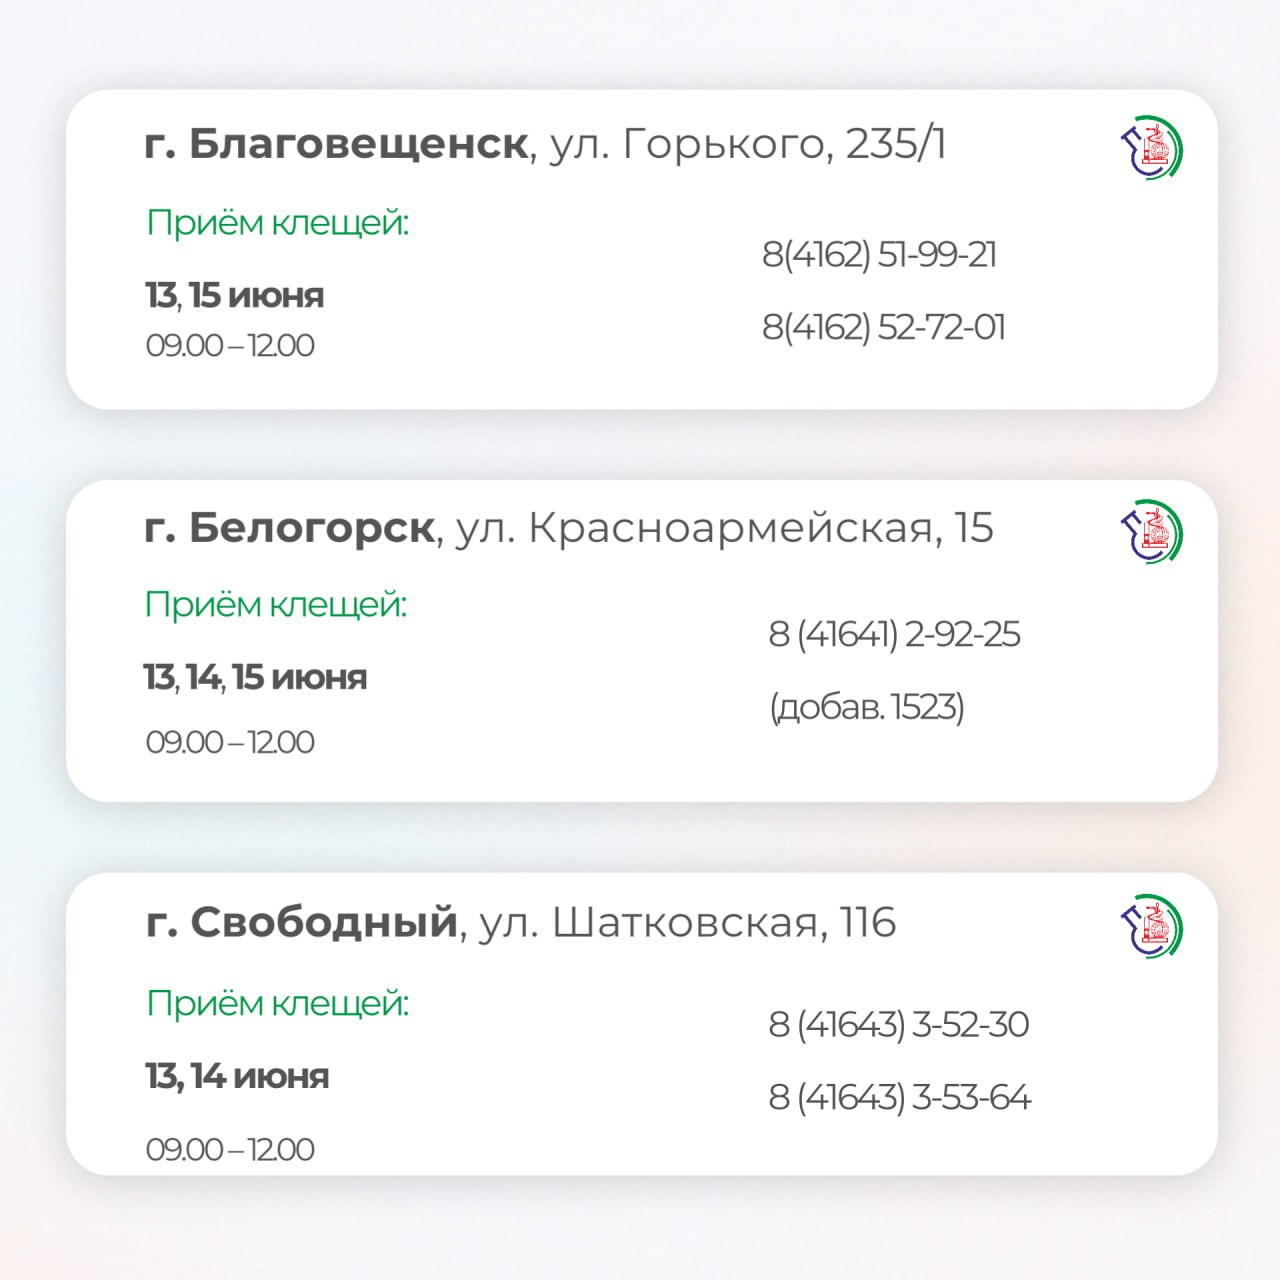
Task: Select the phone number 8(4162) 52-72-01
Action: [883, 327]
